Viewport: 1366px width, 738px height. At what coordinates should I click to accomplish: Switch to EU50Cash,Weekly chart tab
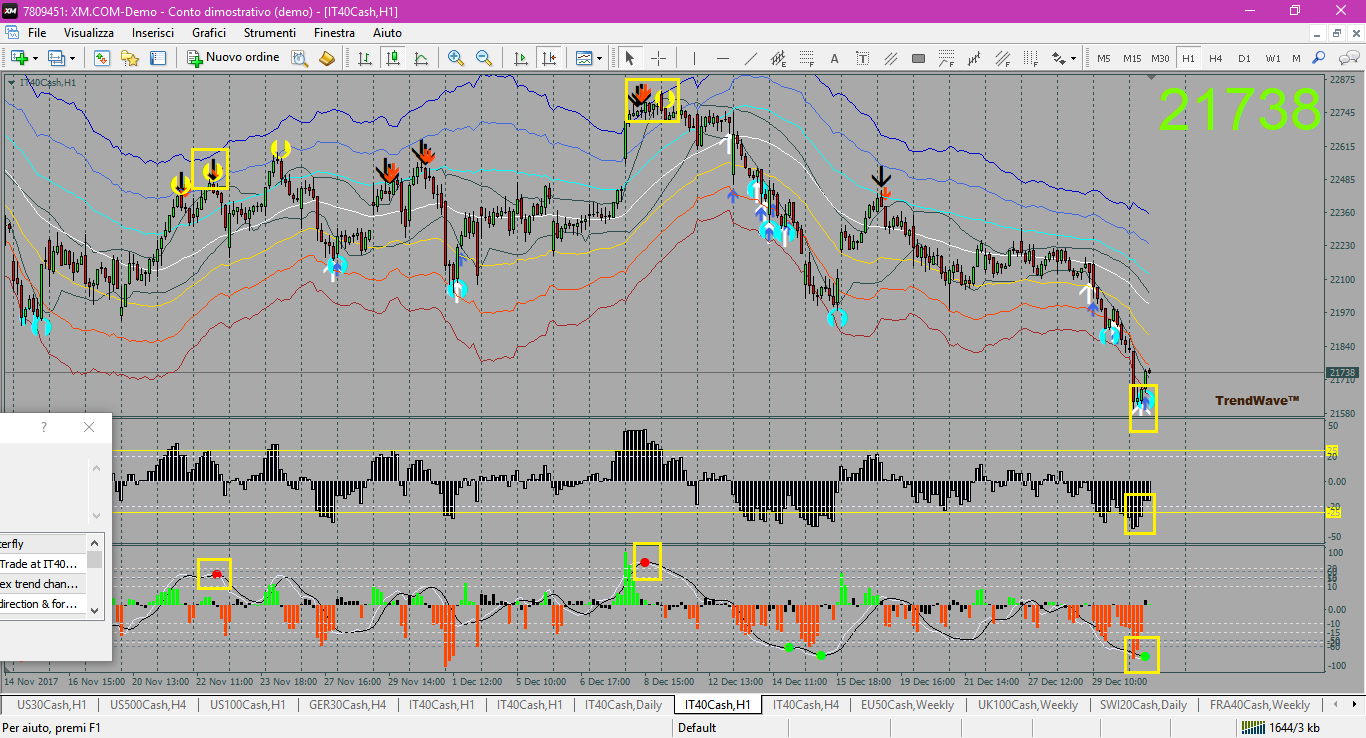pos(907,705)
